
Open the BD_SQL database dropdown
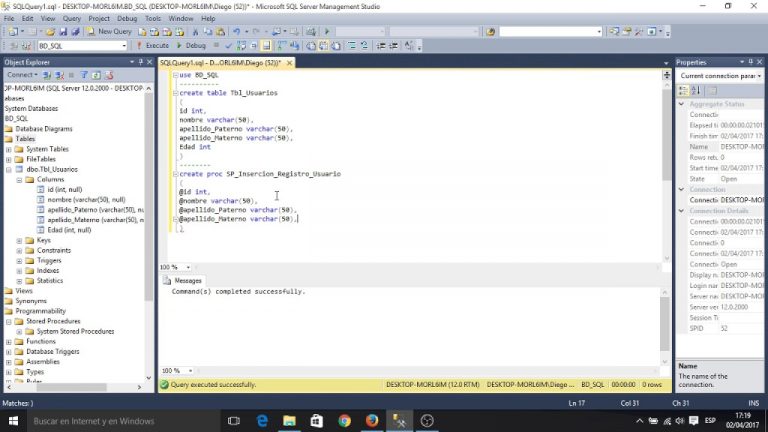tap(123, 46)
